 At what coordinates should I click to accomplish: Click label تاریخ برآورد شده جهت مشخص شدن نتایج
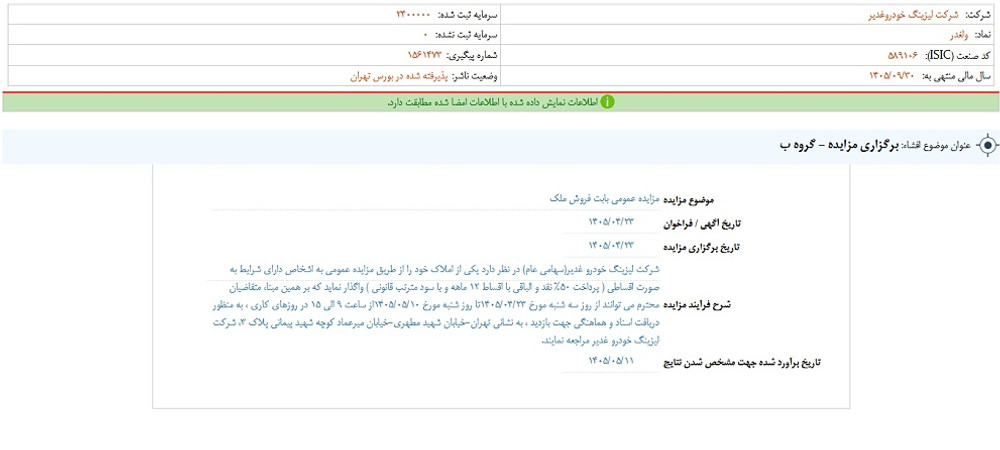click(x=742, y=362)
